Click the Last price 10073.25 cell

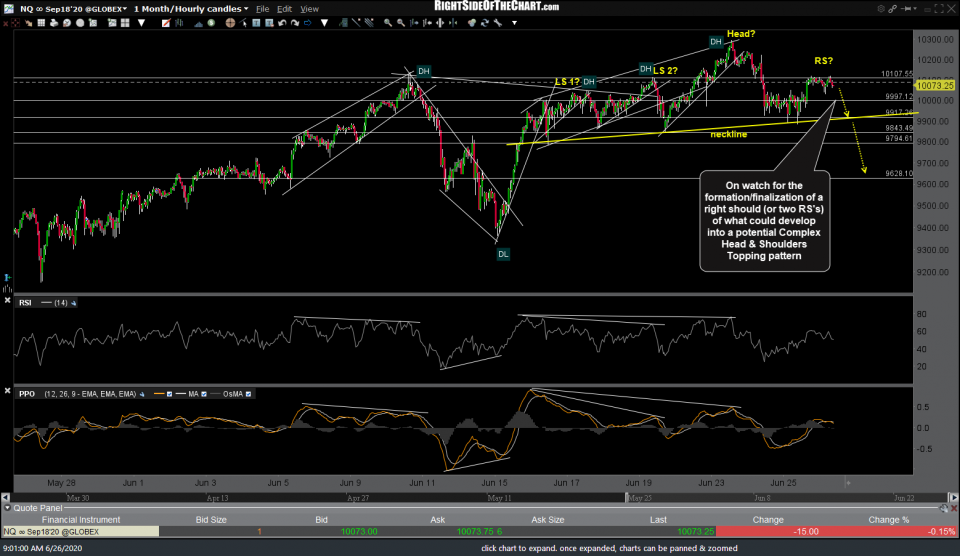click(x=695, y=532)
